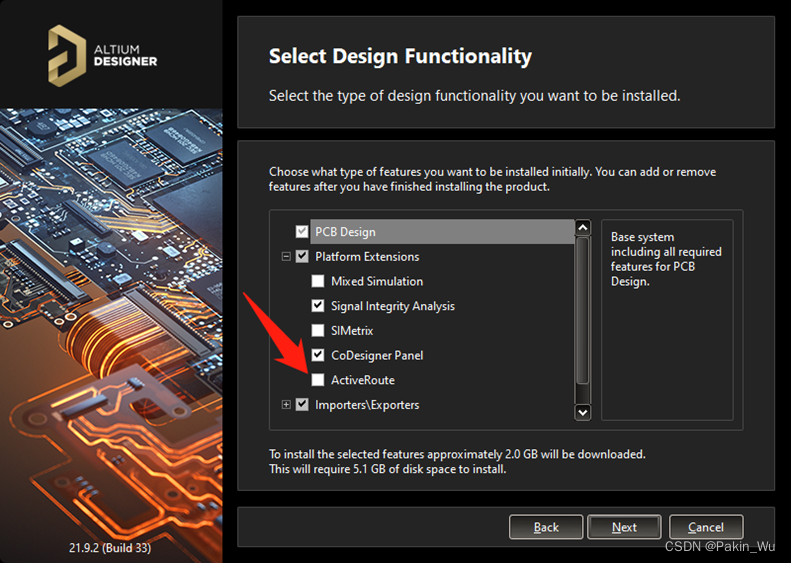
Task: Toggle the Importers\Exporters checkbox
Action: coord(302,405)
